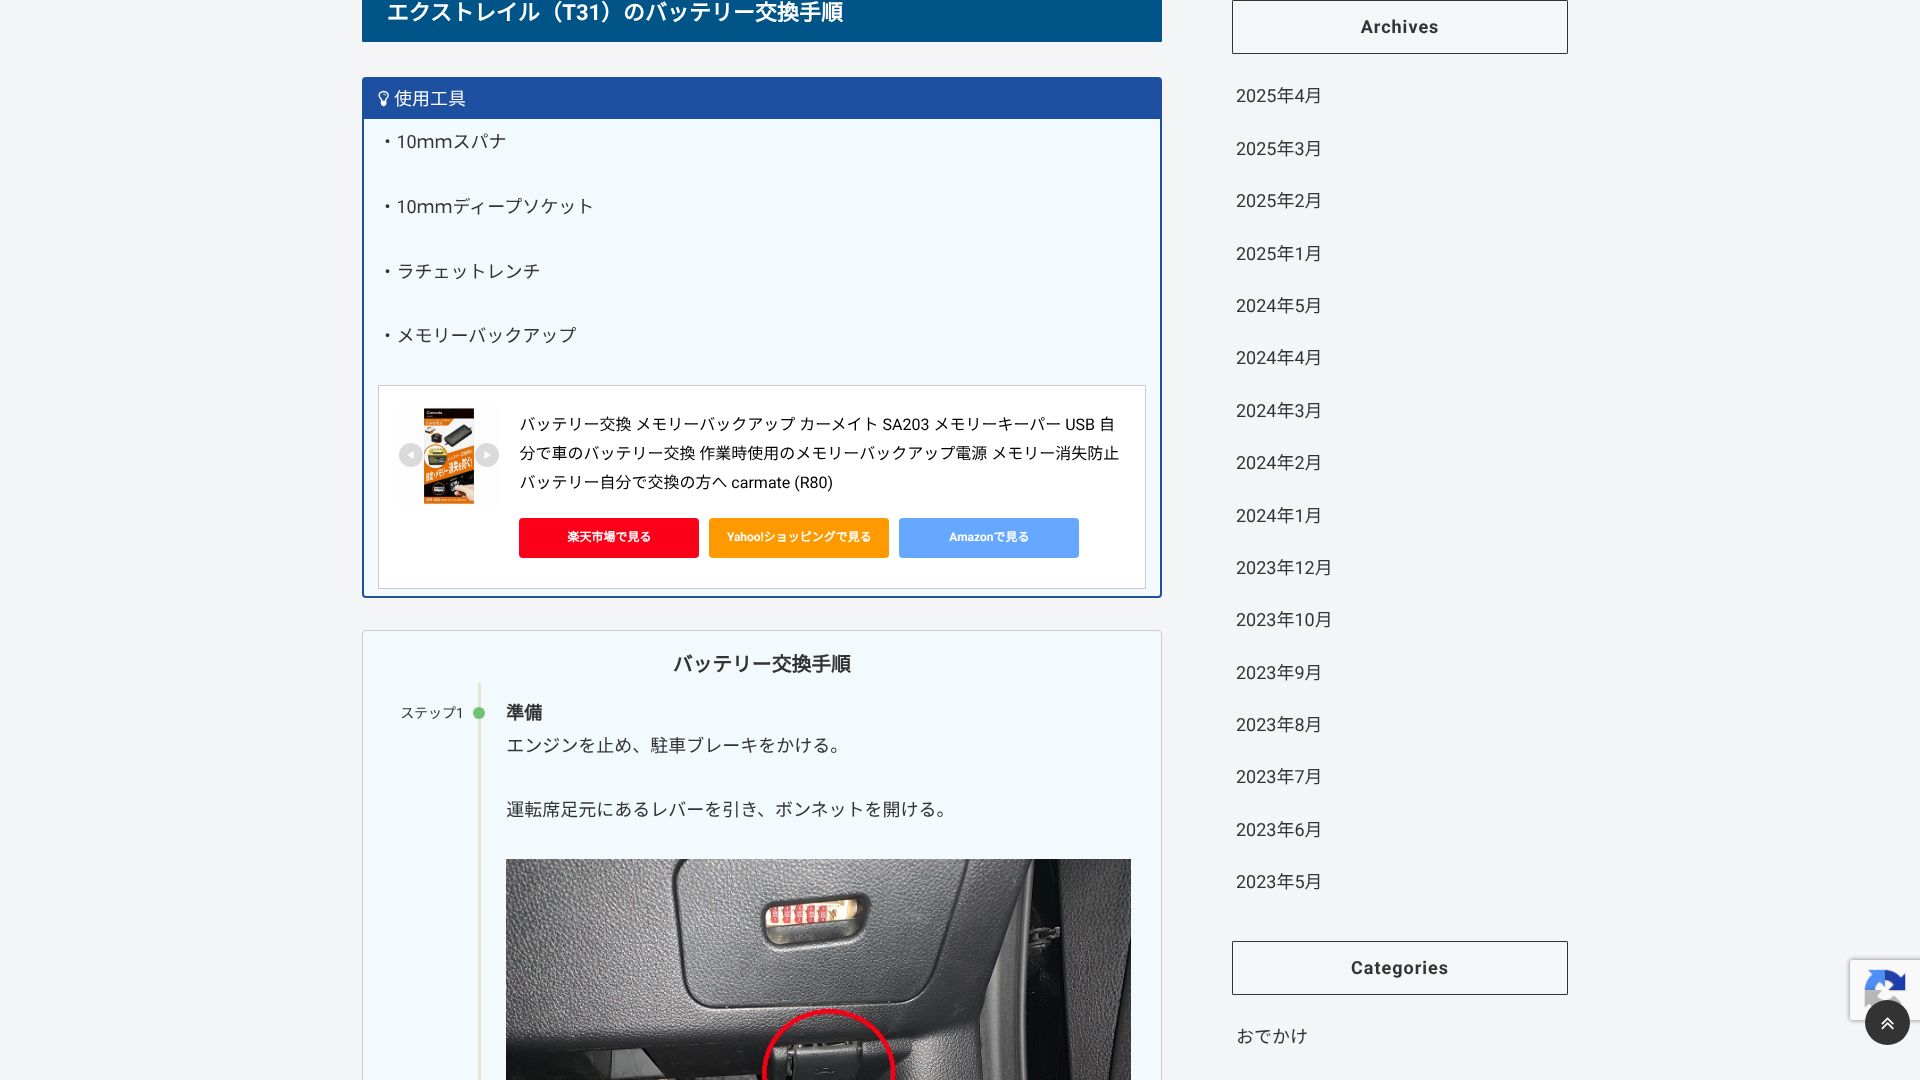Screen dimensions: 1920x1080
Task: Click the reCAPTCHA badge icon
Action: pyautogui.click(x=1885, y=989)
